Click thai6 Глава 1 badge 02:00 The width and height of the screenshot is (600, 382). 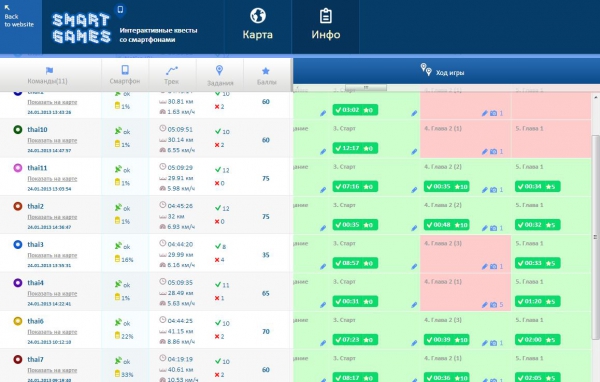(x=538, y=340)
